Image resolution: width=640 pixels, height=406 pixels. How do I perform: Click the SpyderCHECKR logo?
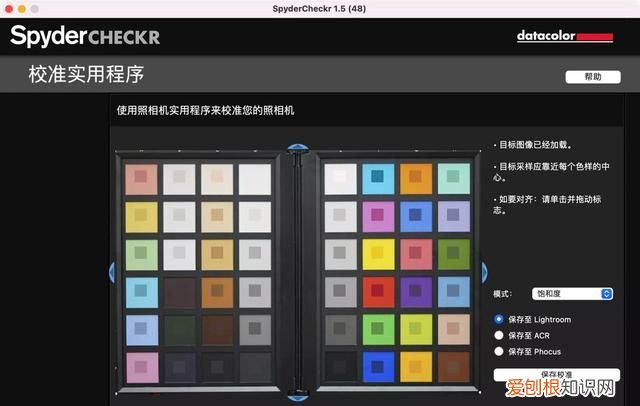point(85,36)
